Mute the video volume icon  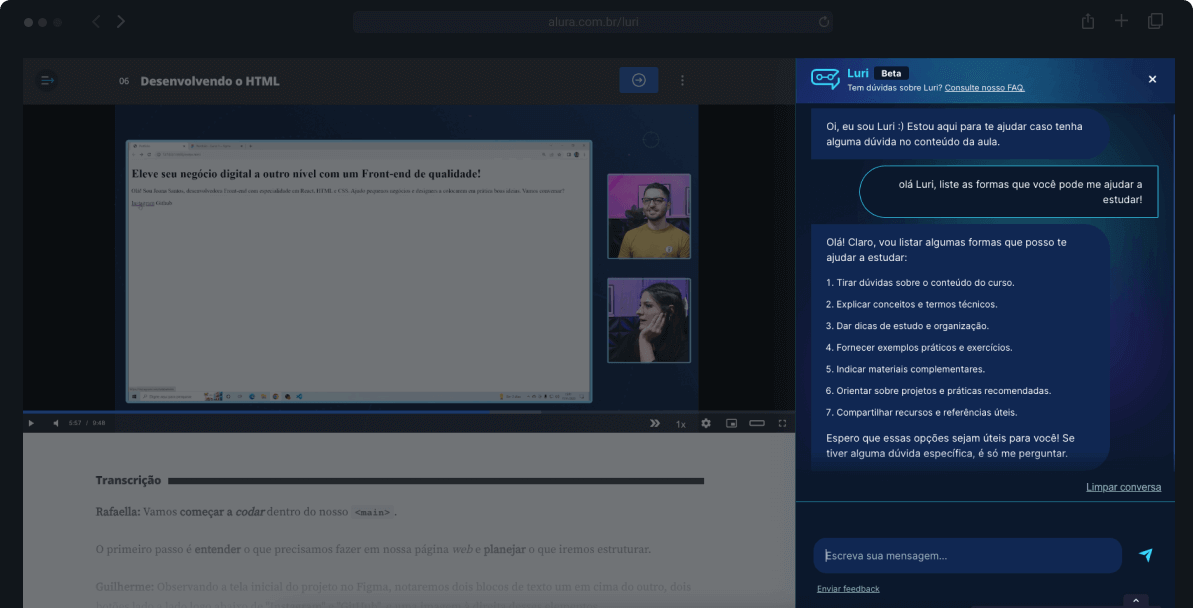tap(55, 423)
